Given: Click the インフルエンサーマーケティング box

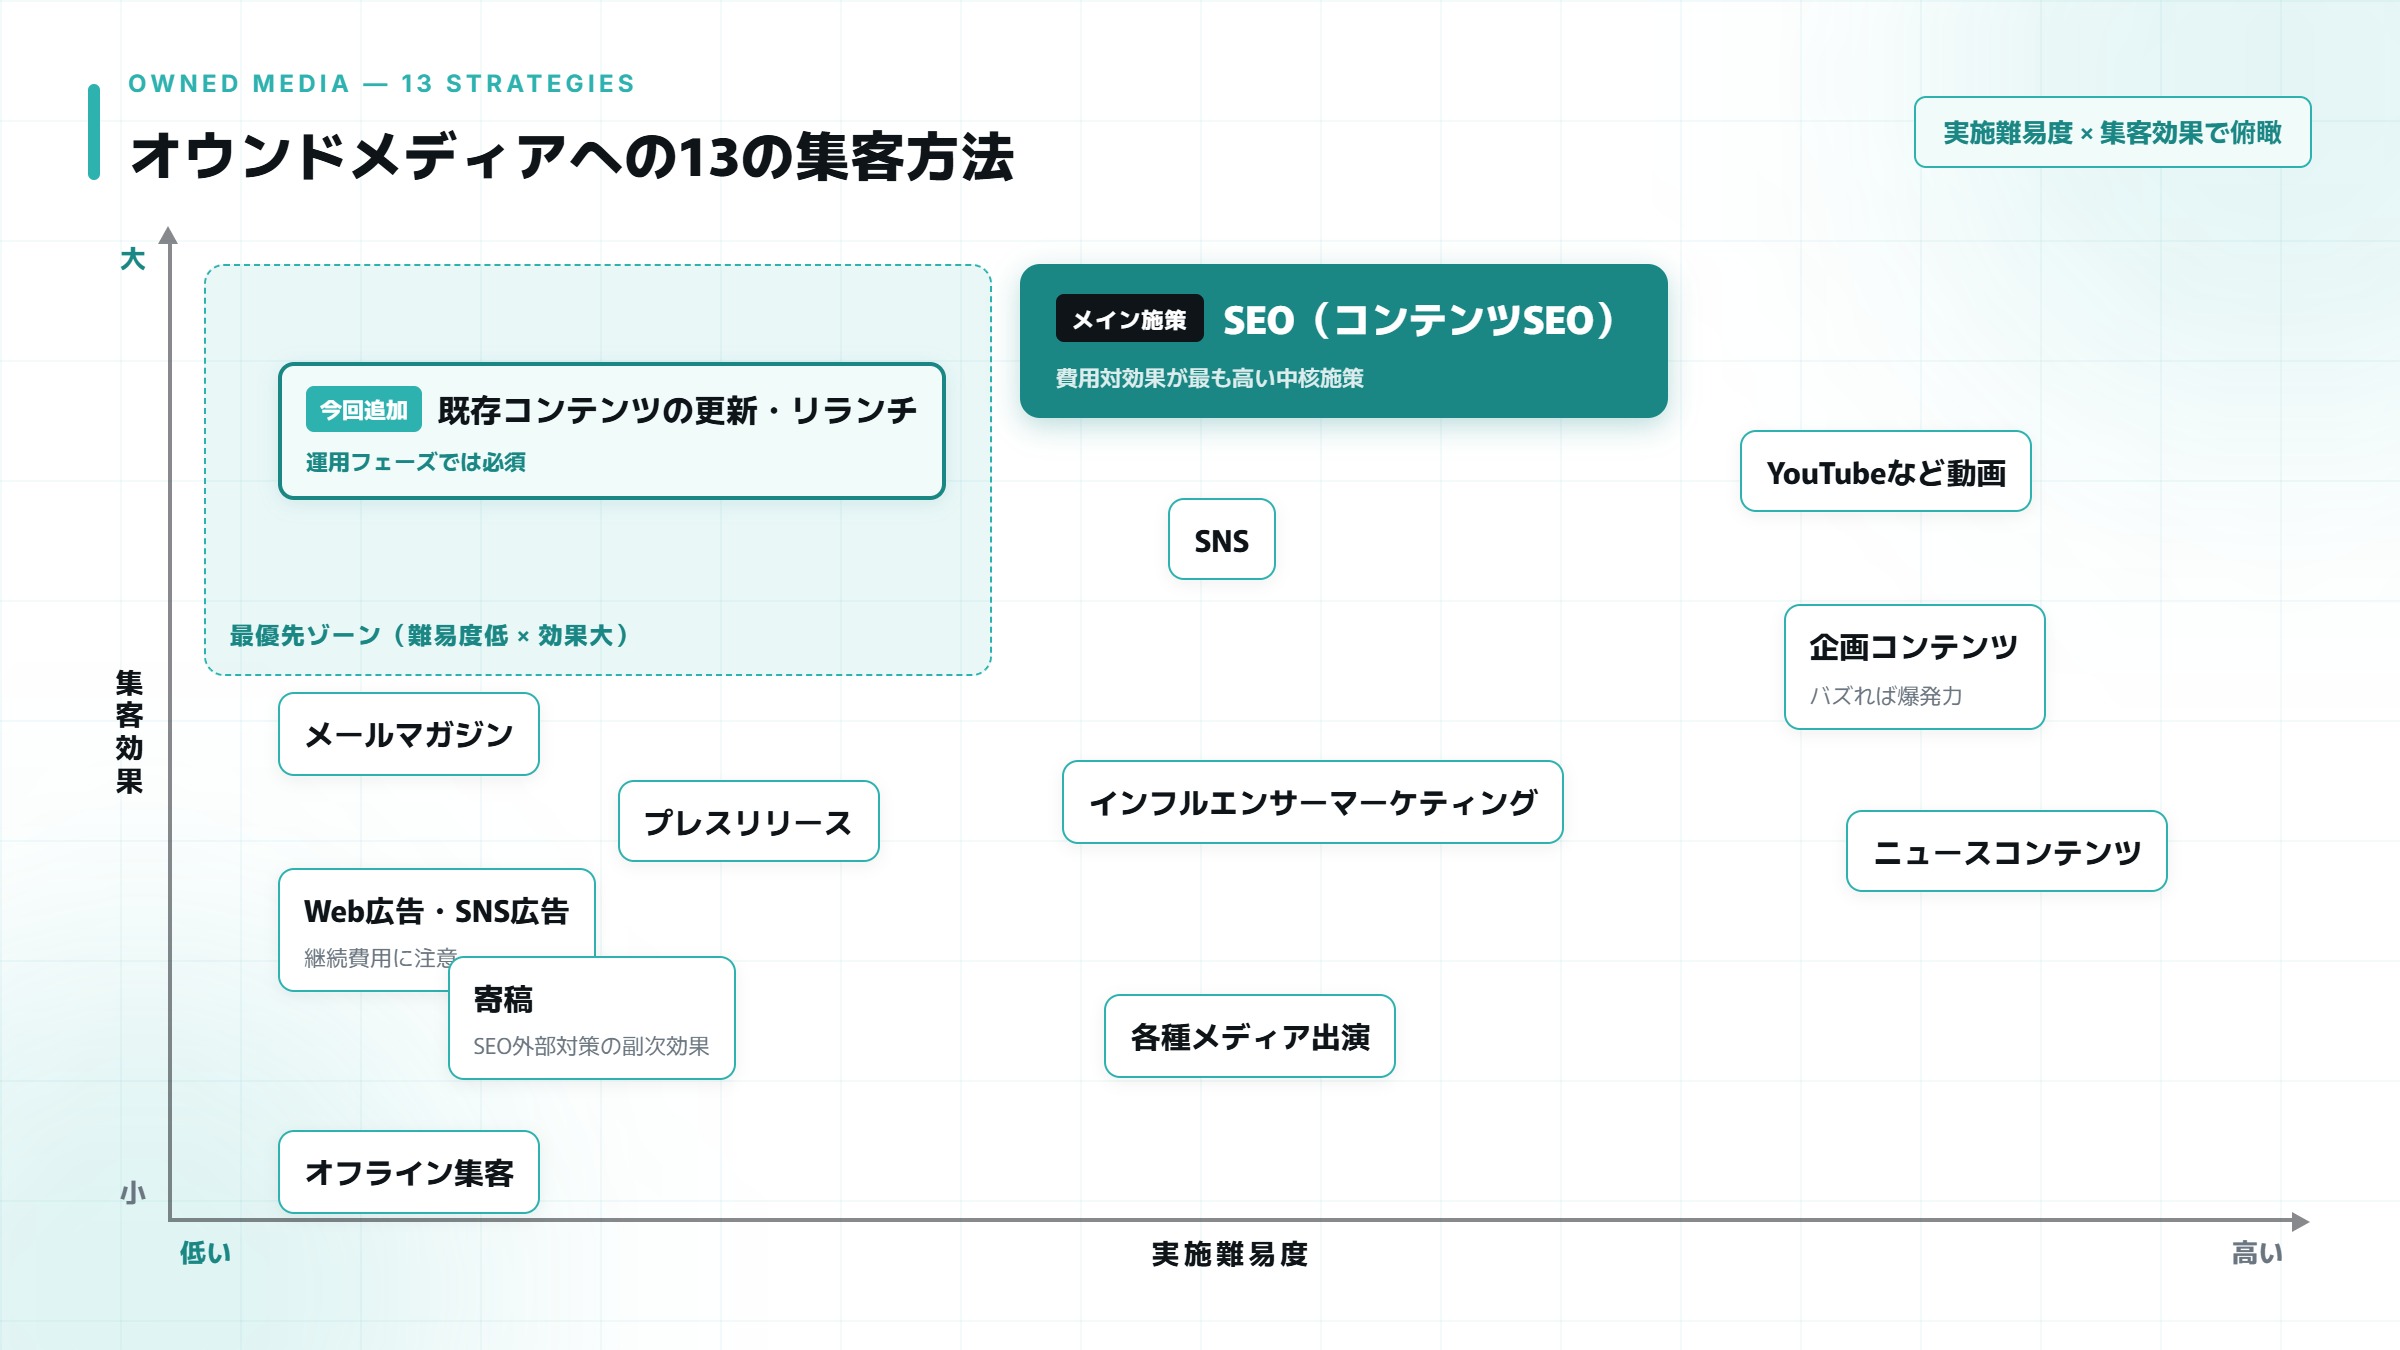Looking at the screenshot, I should pyautogui.click(x=1312, y=802).
